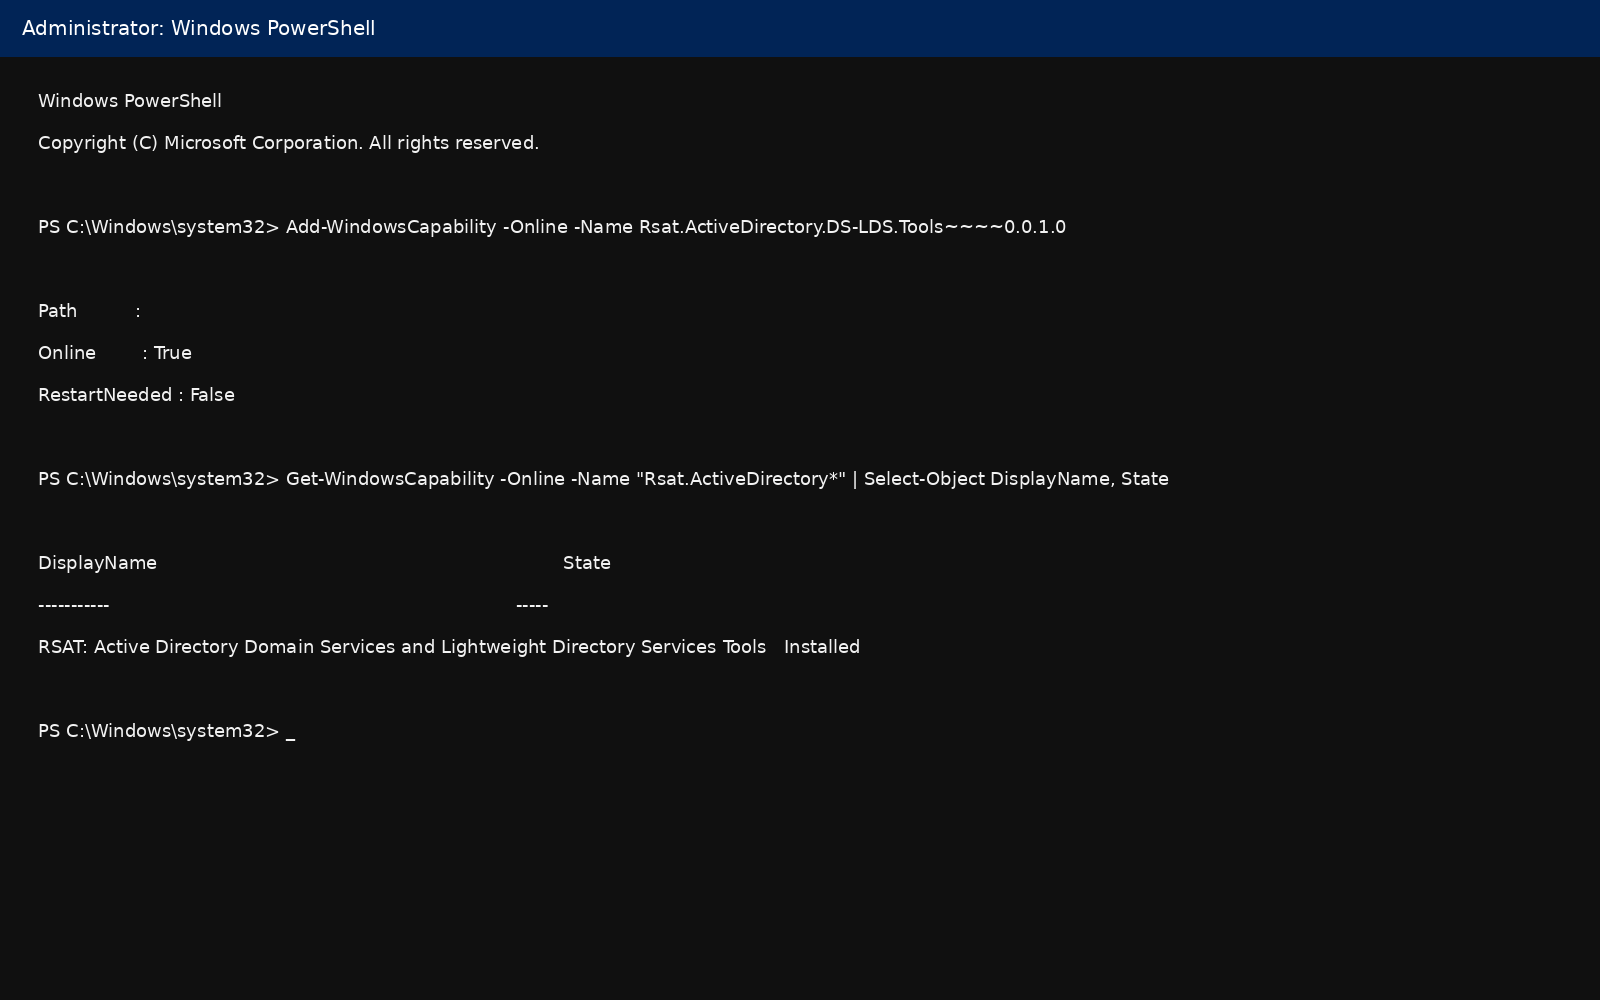Click the DisplayName column header
The image size is (1600, 1000).
pyautogui.click(x=97, y=563)
